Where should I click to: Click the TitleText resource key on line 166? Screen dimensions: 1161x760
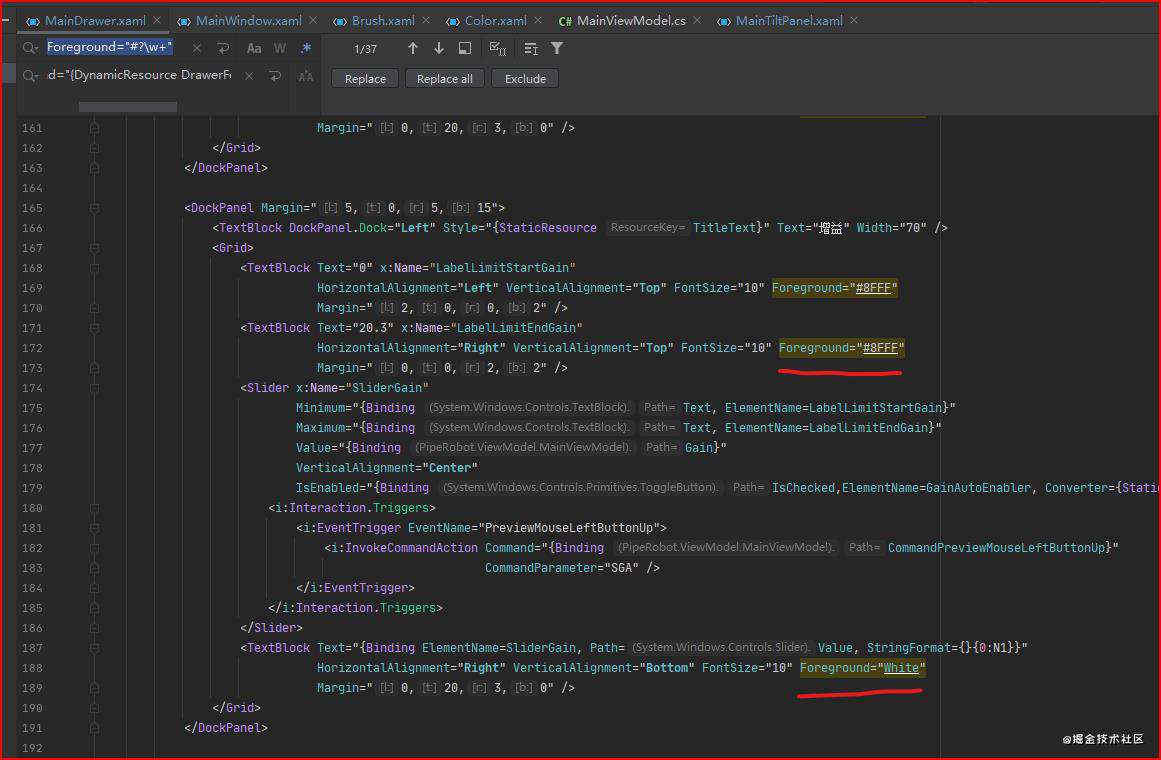pyautogui.click(x=725, y=228)
